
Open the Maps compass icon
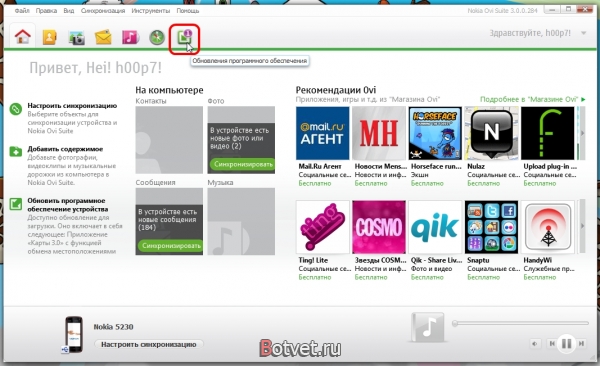(157, 37)
